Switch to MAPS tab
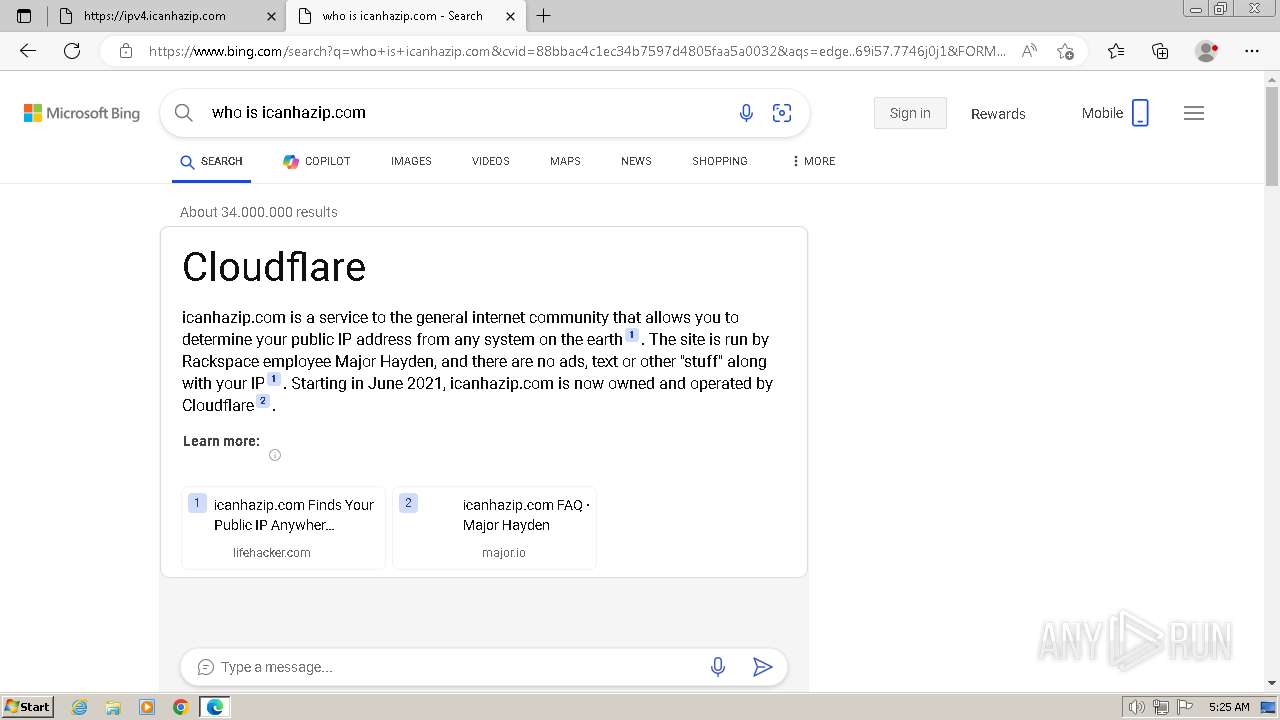1280x720 pixels. click(565, 161)
